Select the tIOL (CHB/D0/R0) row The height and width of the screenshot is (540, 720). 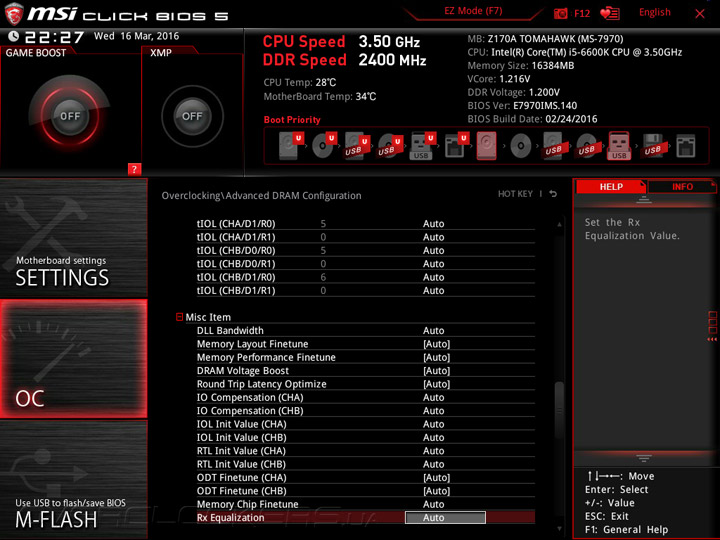[x=366, y=251]
